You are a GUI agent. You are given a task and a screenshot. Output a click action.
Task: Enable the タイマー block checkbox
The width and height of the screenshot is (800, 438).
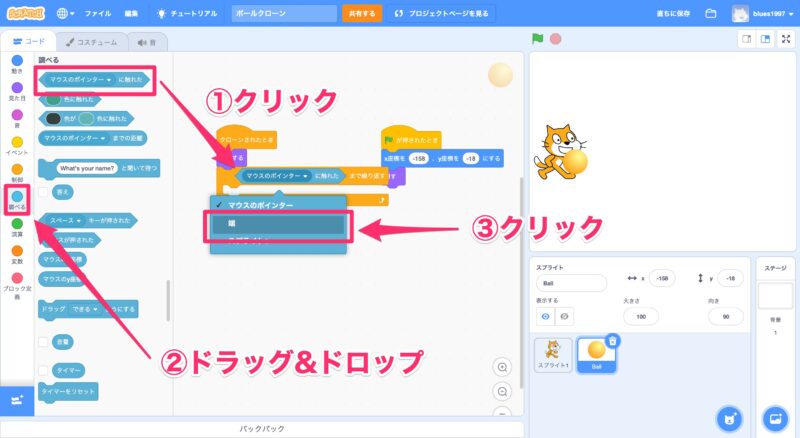(x=44, y=369)
